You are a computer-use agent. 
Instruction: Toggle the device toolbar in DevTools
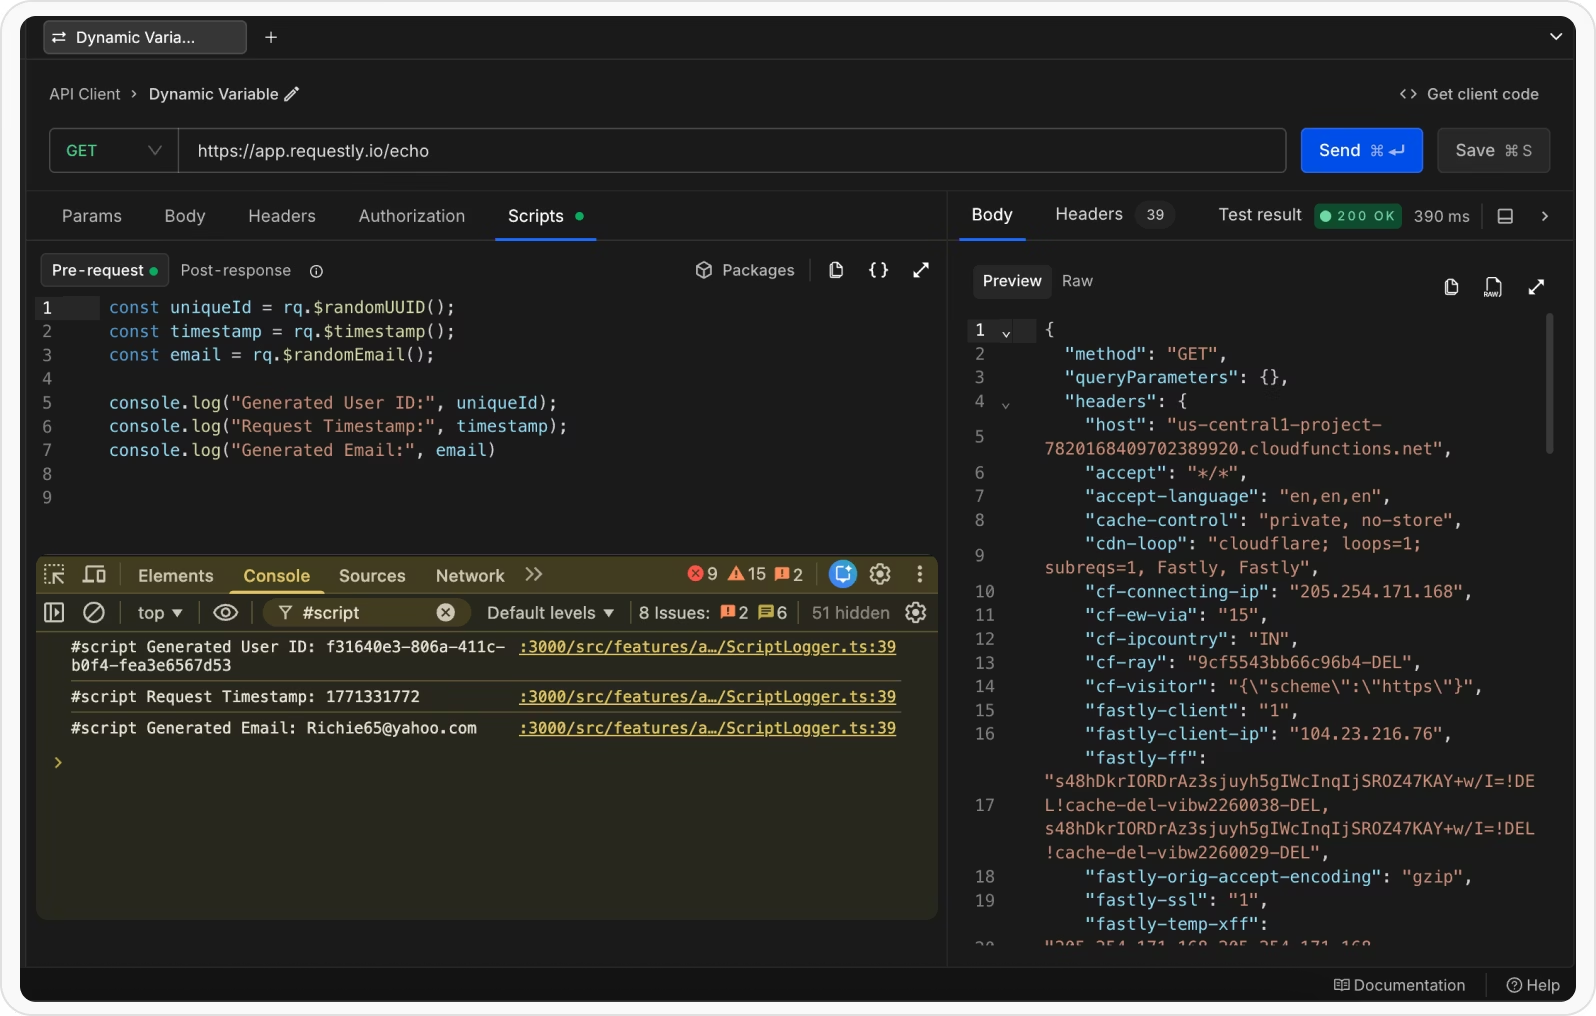tap(94, 575)
